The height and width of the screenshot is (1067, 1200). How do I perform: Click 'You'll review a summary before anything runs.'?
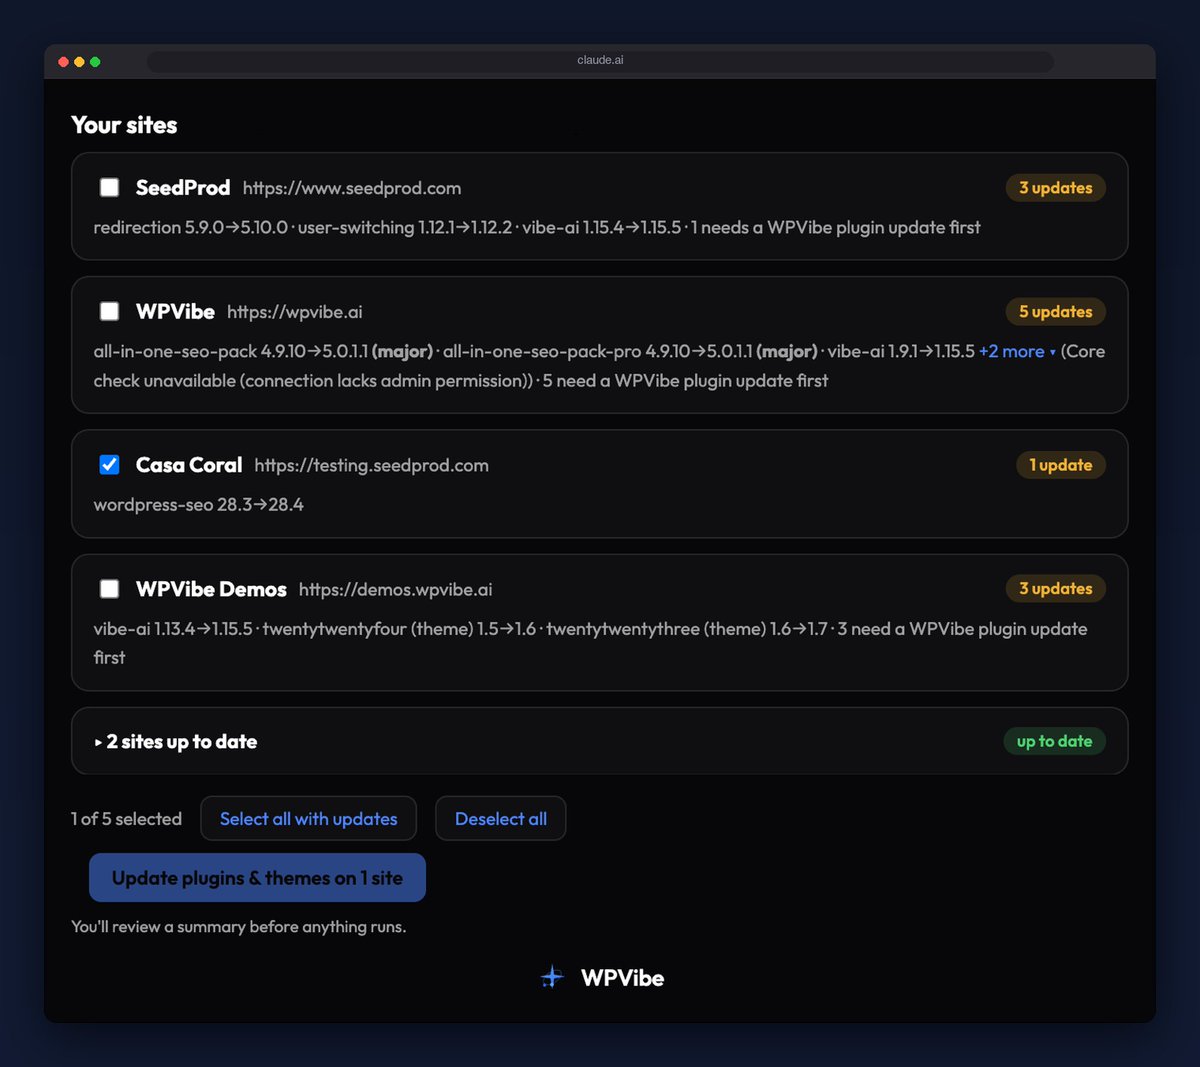238,926
